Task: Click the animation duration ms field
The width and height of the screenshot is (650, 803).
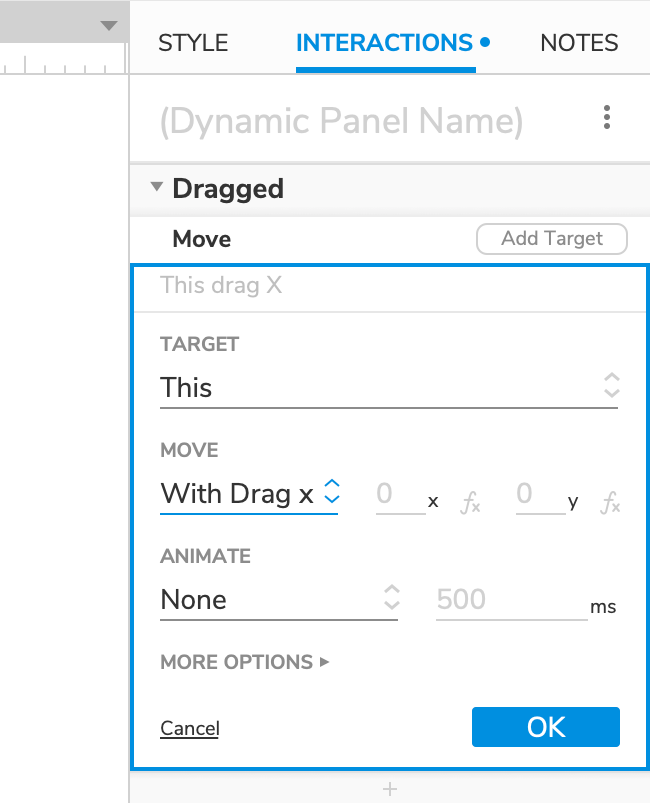Action: tap(510, 600)
